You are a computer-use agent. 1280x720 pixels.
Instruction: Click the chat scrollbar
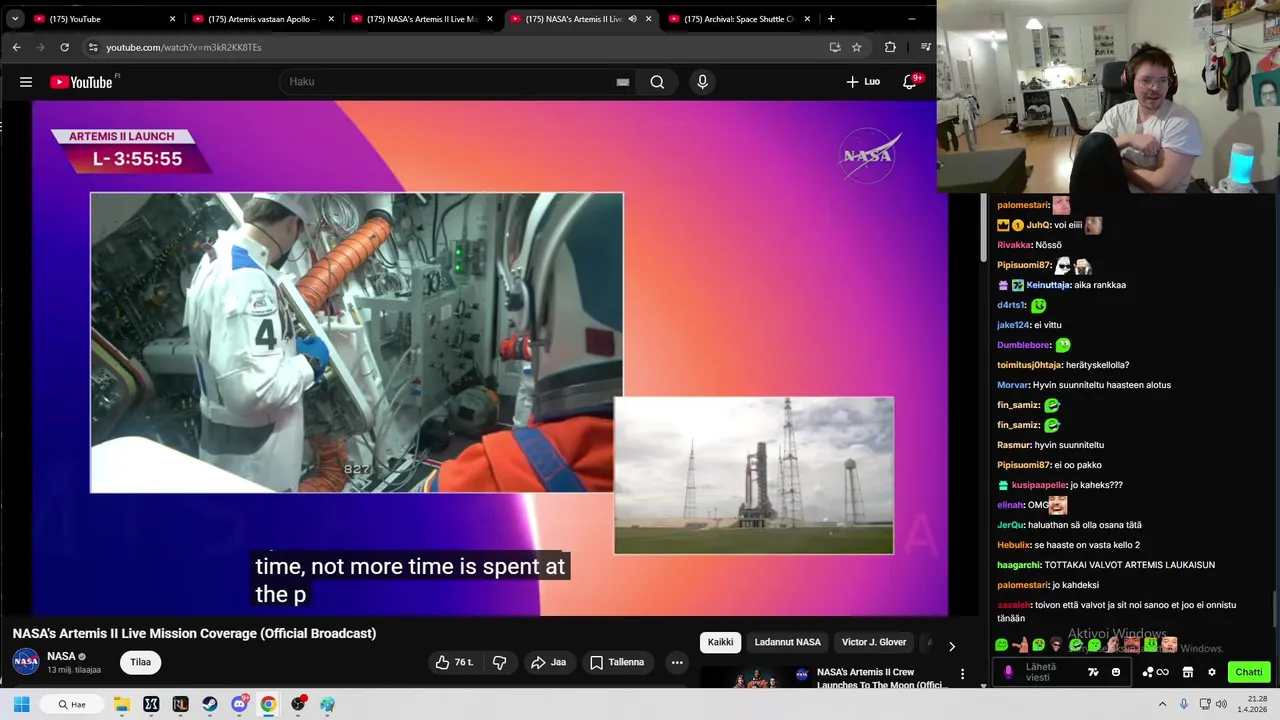(x=1274, y=608)
